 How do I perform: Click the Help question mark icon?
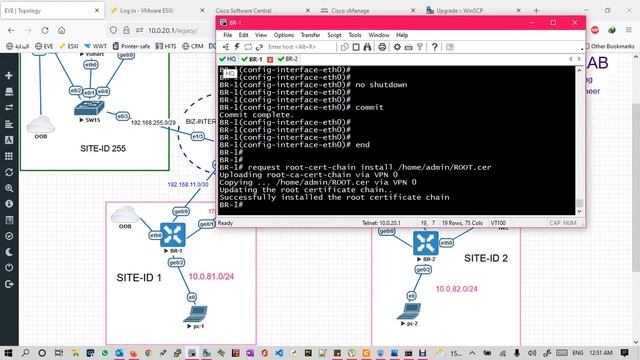(x=434, y=47)
